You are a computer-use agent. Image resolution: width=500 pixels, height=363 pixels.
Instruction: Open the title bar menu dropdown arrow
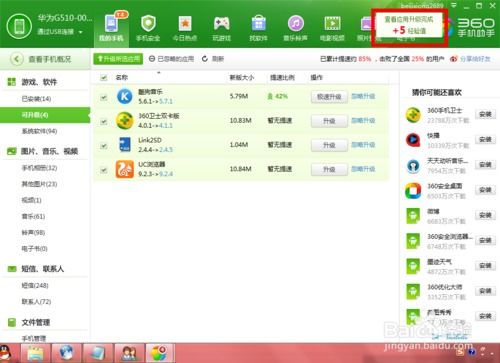click(x=454, y=5)
